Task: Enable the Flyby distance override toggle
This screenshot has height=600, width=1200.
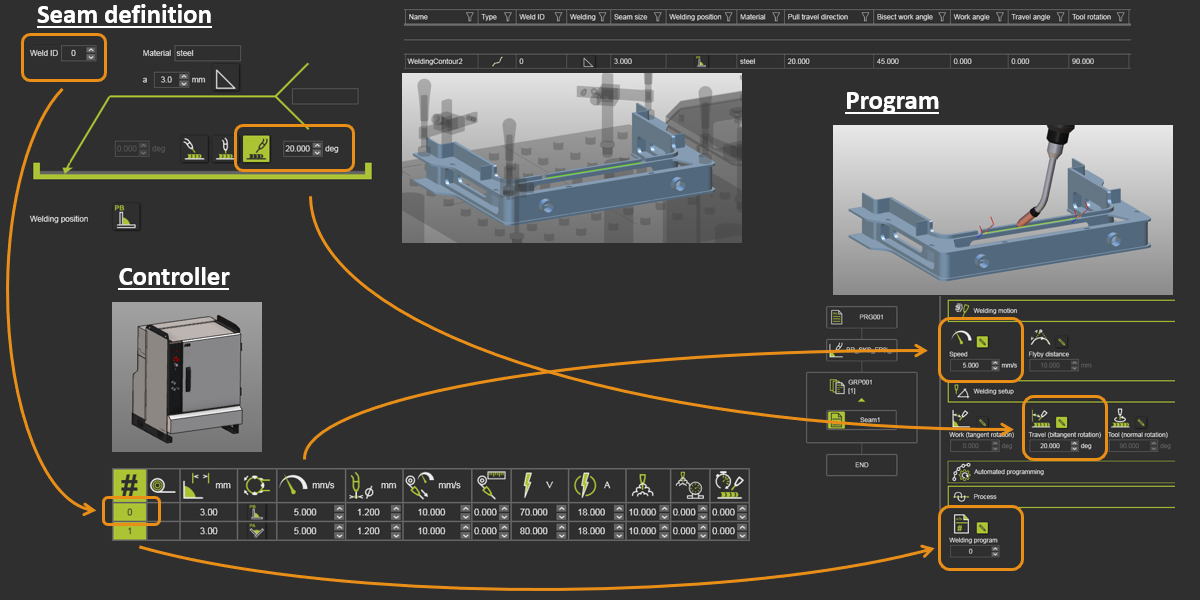Action: tap(1062, 341)
